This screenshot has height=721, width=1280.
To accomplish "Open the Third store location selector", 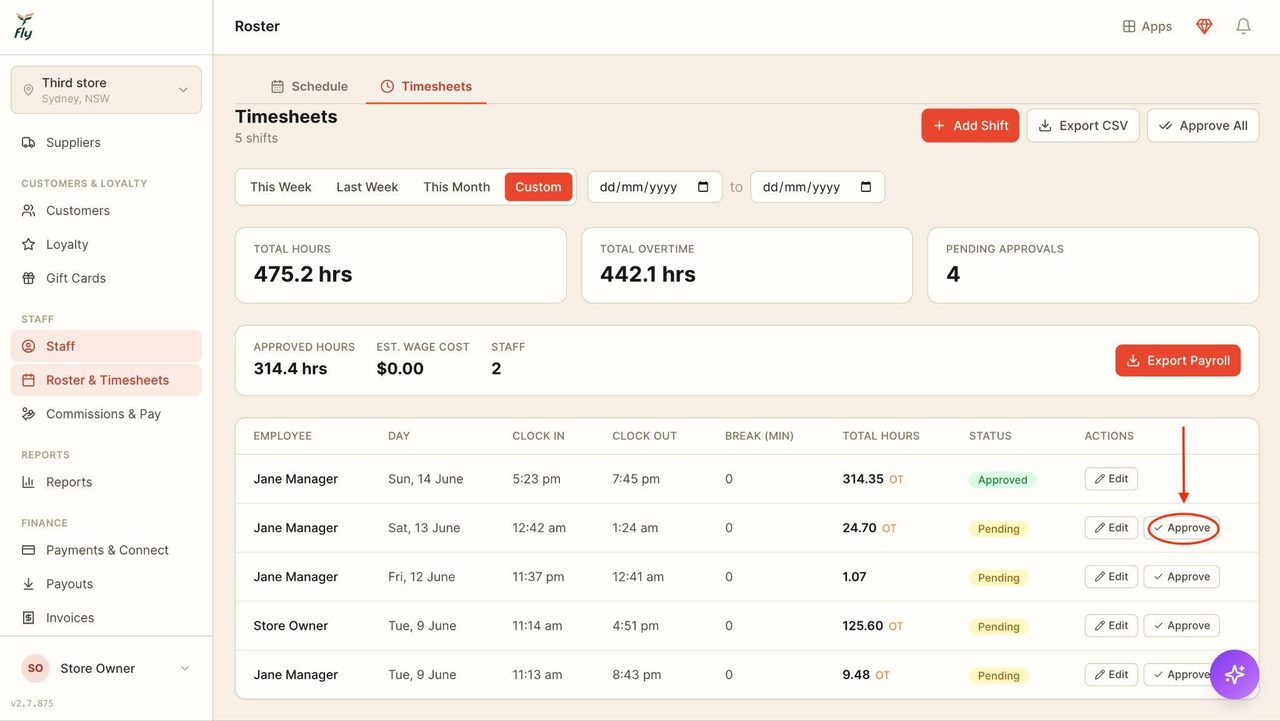I will tap(106, 90).
